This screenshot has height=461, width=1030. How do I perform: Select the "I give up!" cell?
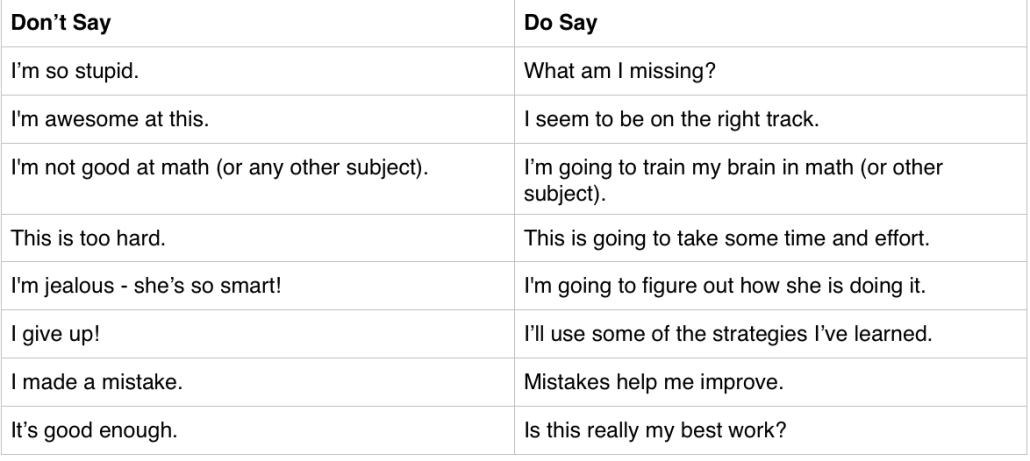(x=258, y=334)
